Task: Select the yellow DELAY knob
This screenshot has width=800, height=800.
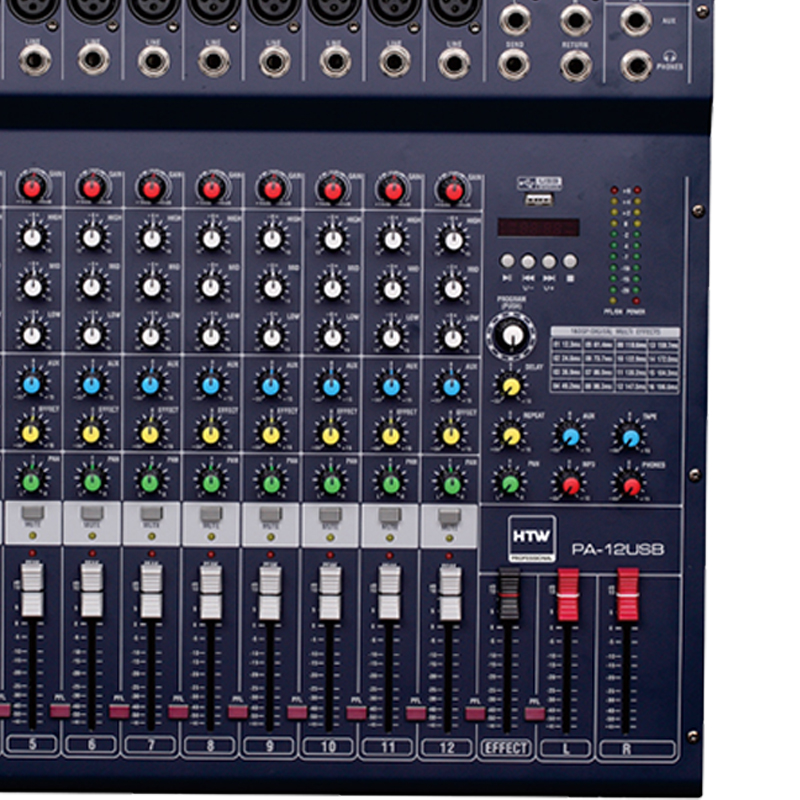Action: pos(511,387)
